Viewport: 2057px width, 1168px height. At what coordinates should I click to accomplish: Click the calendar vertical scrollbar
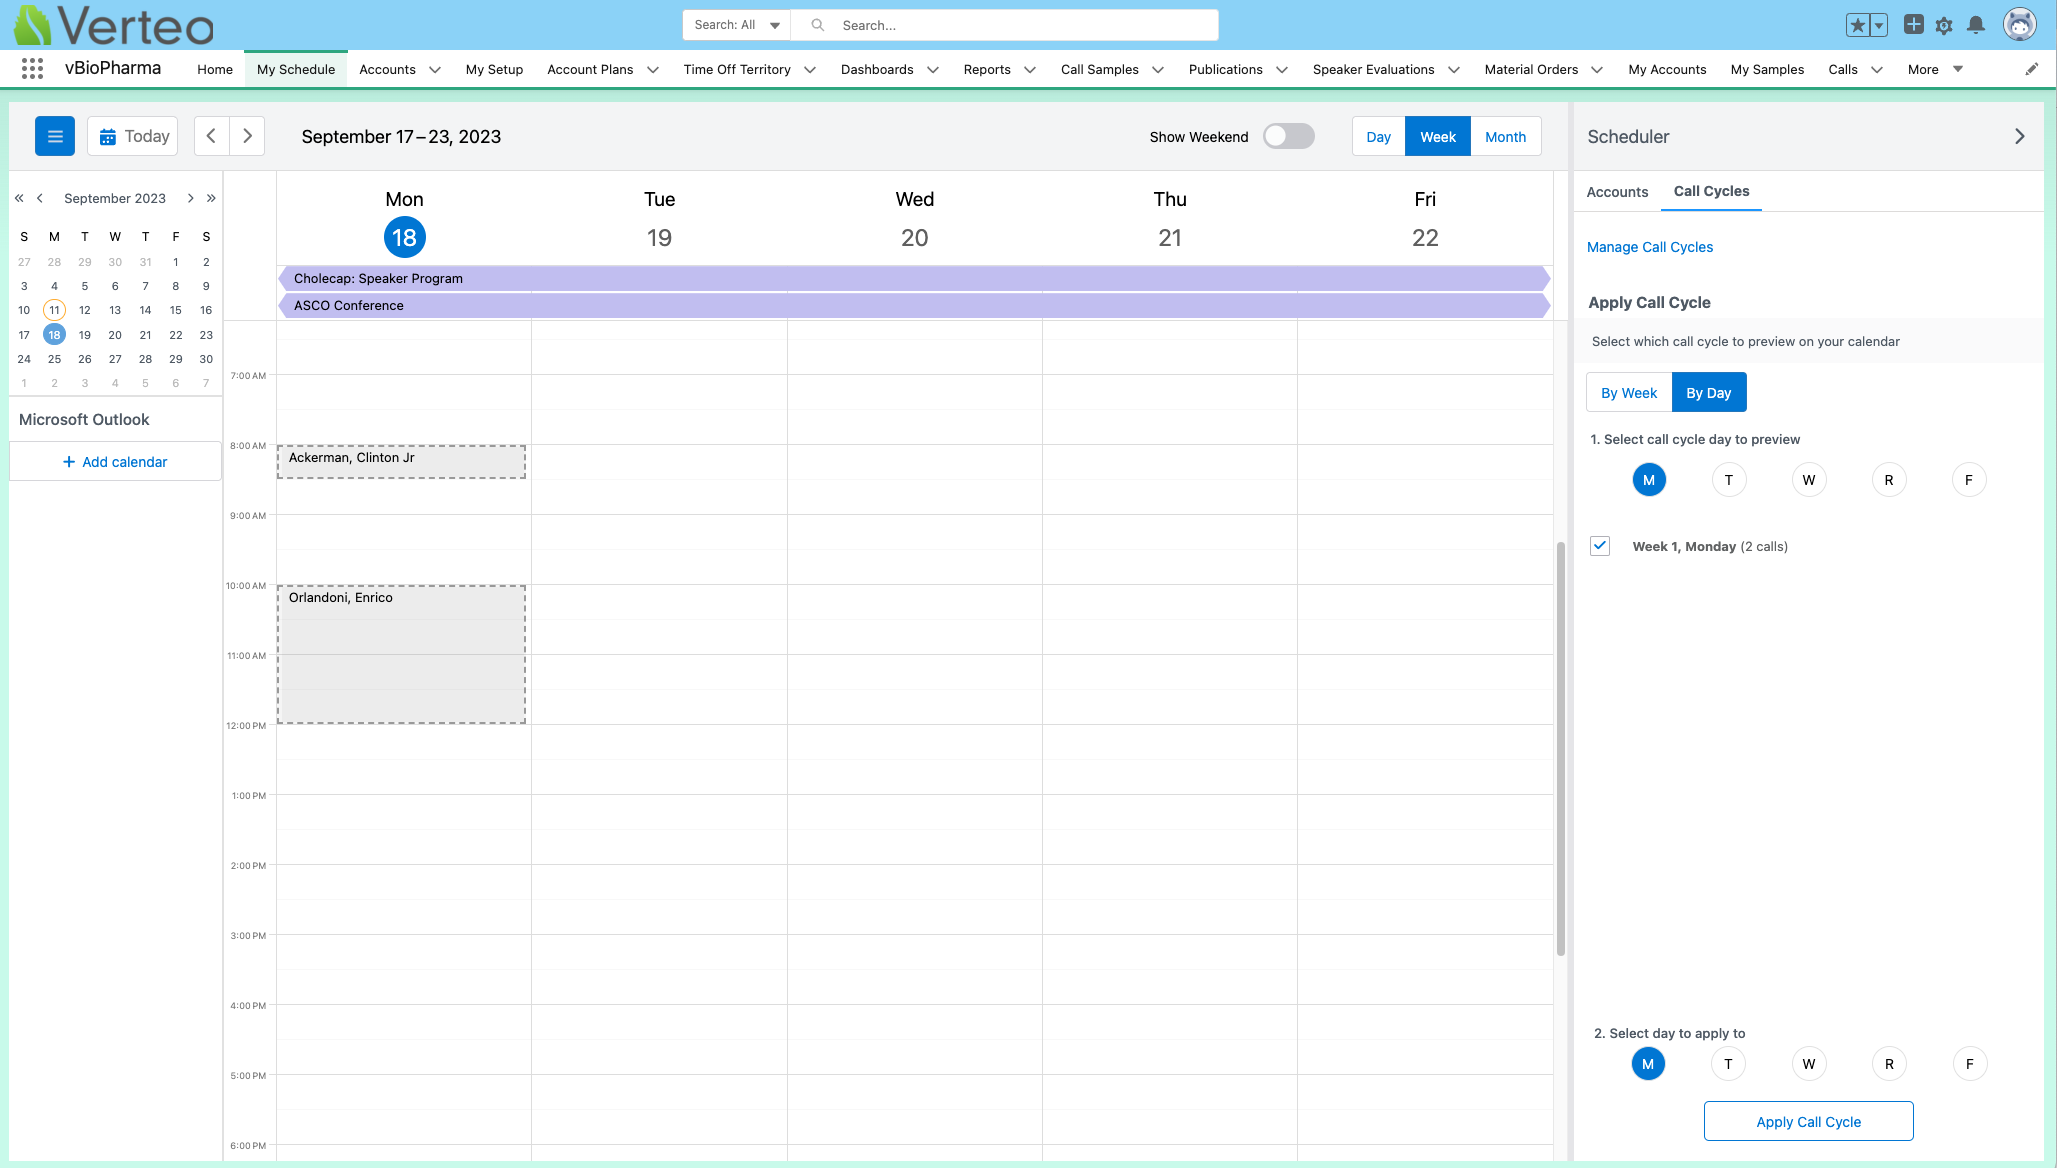(1560, 748)
